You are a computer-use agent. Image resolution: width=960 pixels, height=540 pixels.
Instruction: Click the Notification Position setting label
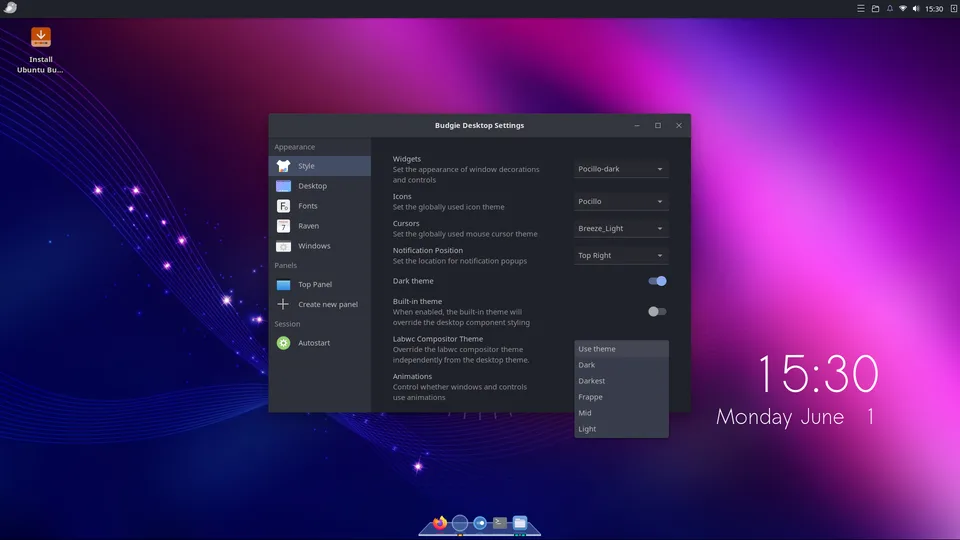427,250
